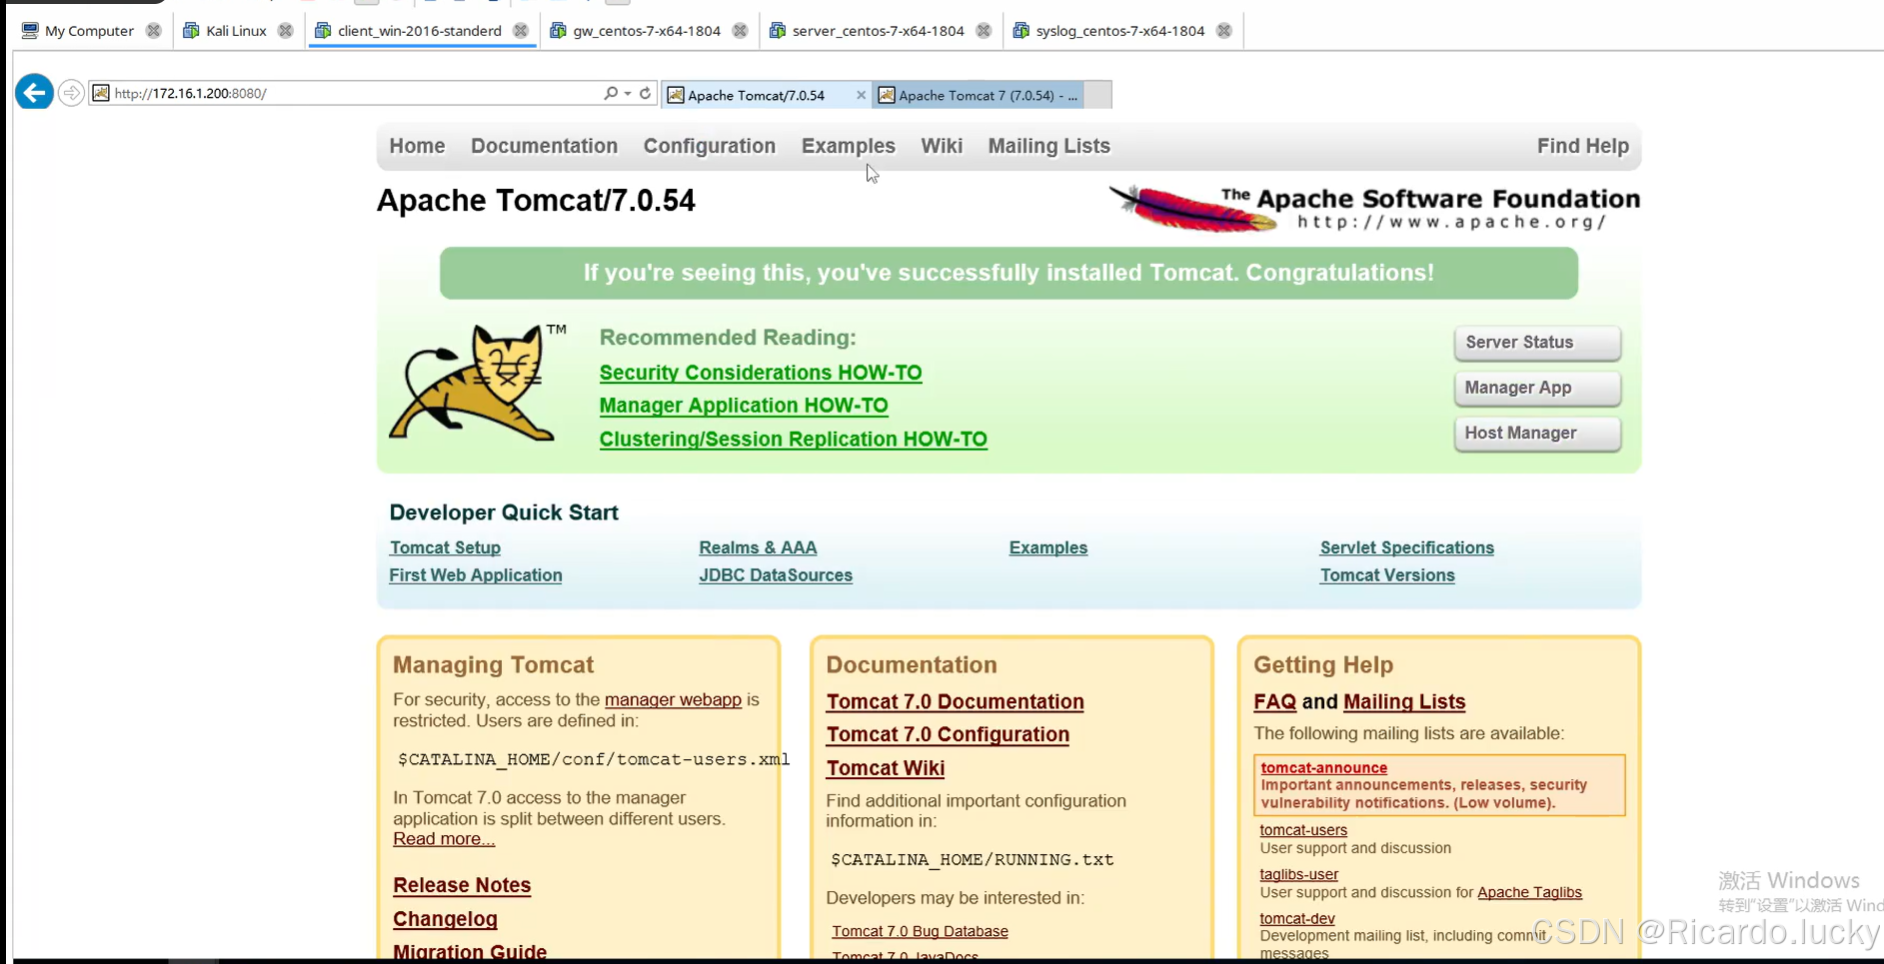The width and height of the screenshot is (1884, 964).
Task: Click the Manager App button
Action: [x=1537, y=388]
